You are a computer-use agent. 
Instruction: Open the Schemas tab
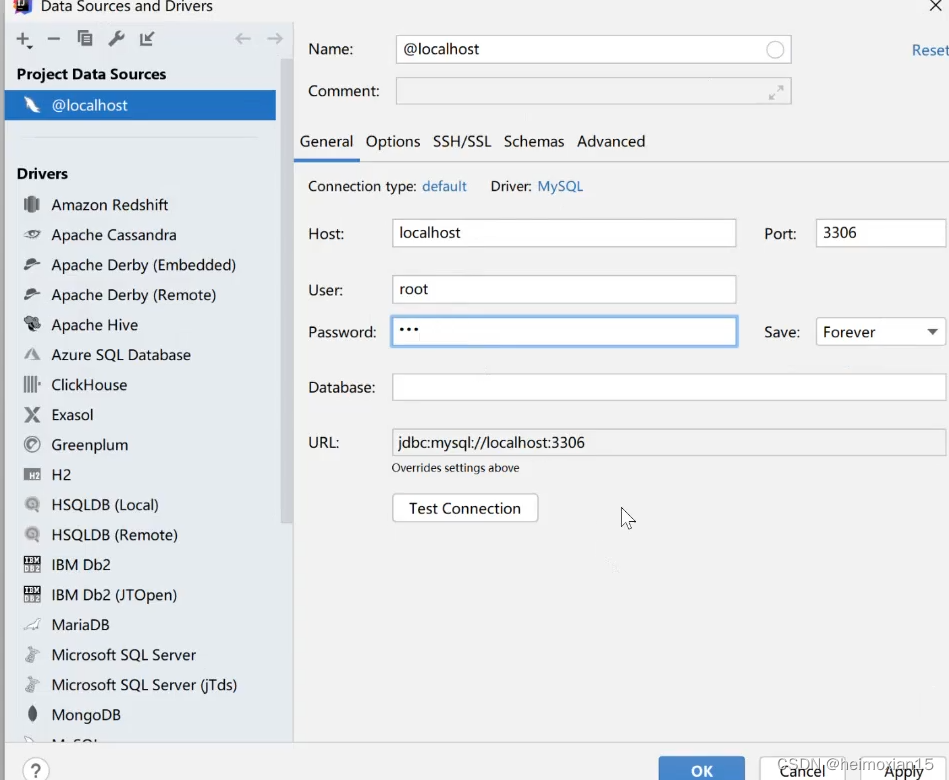[x=534, y=141]
